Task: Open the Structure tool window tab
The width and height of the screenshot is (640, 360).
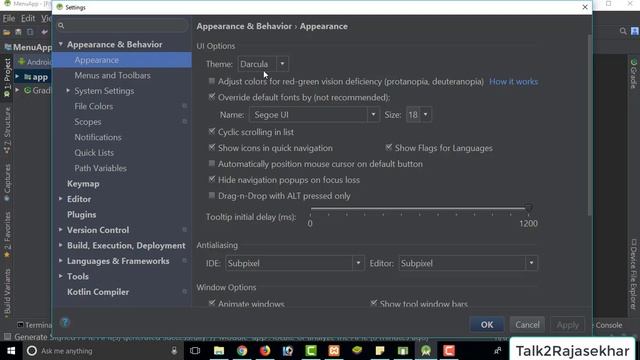Action: 7,131
